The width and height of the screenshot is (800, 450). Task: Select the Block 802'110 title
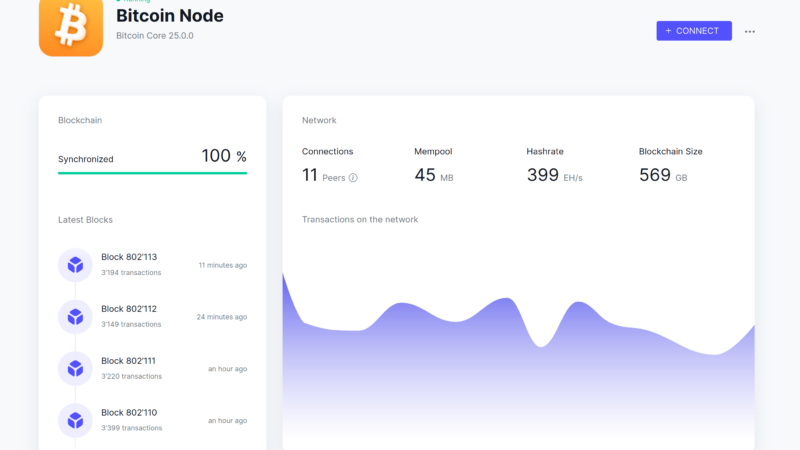click(129, 412)
